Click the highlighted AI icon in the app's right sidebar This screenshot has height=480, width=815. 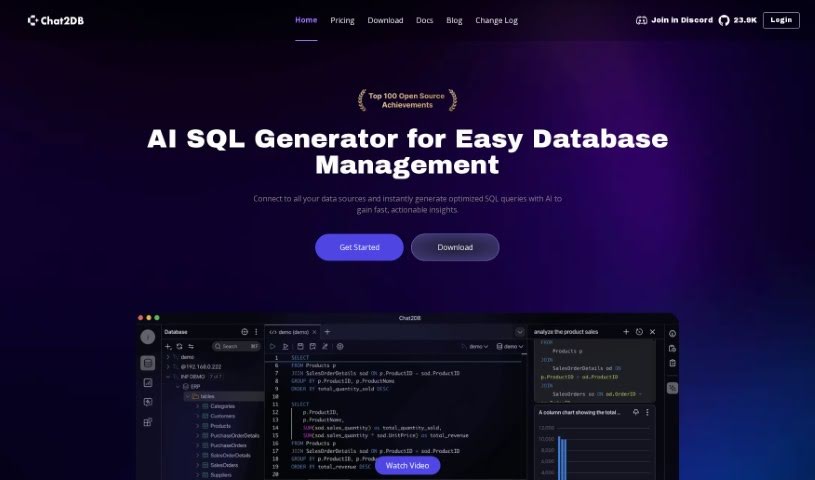(672, 388)
